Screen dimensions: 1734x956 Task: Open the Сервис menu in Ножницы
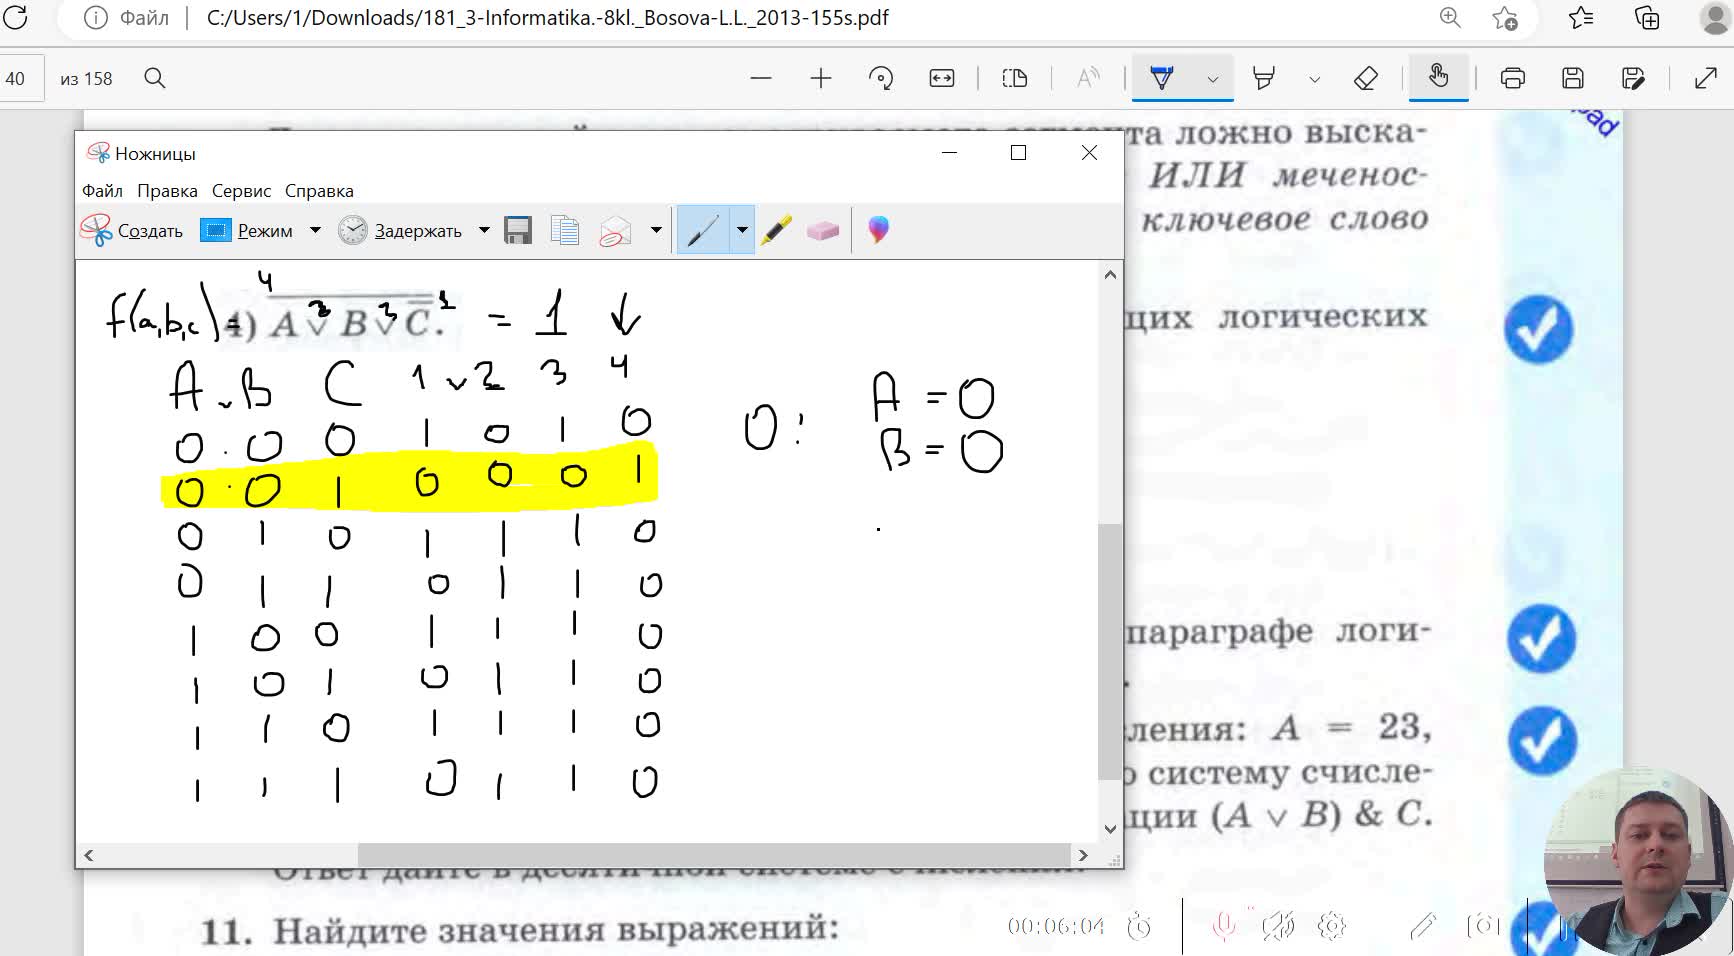click(x=241, y=190)
